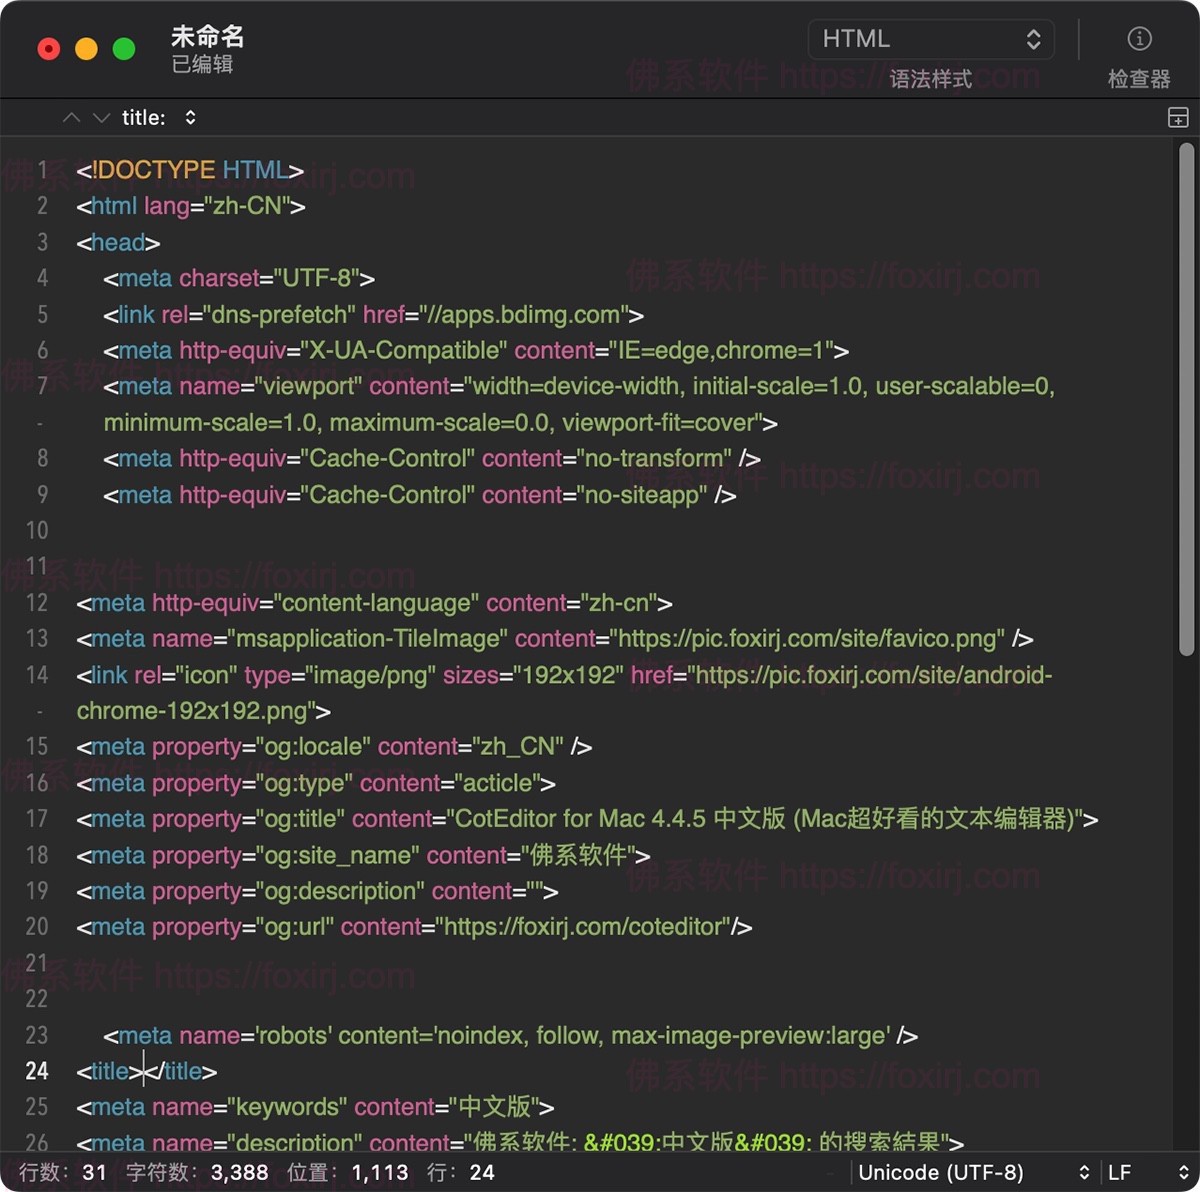The image size is (1200, 1192).
Task: Toggle full screen with green window button
Action: 123,48
